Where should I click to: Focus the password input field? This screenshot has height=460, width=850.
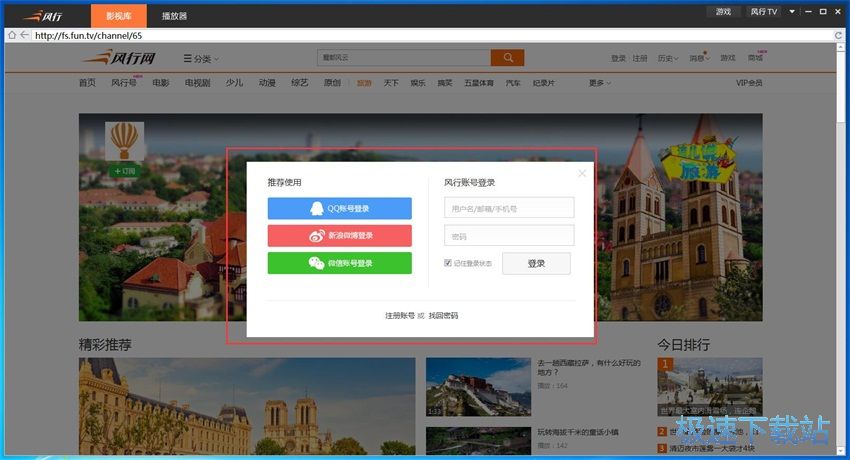(x=509, y=236)
